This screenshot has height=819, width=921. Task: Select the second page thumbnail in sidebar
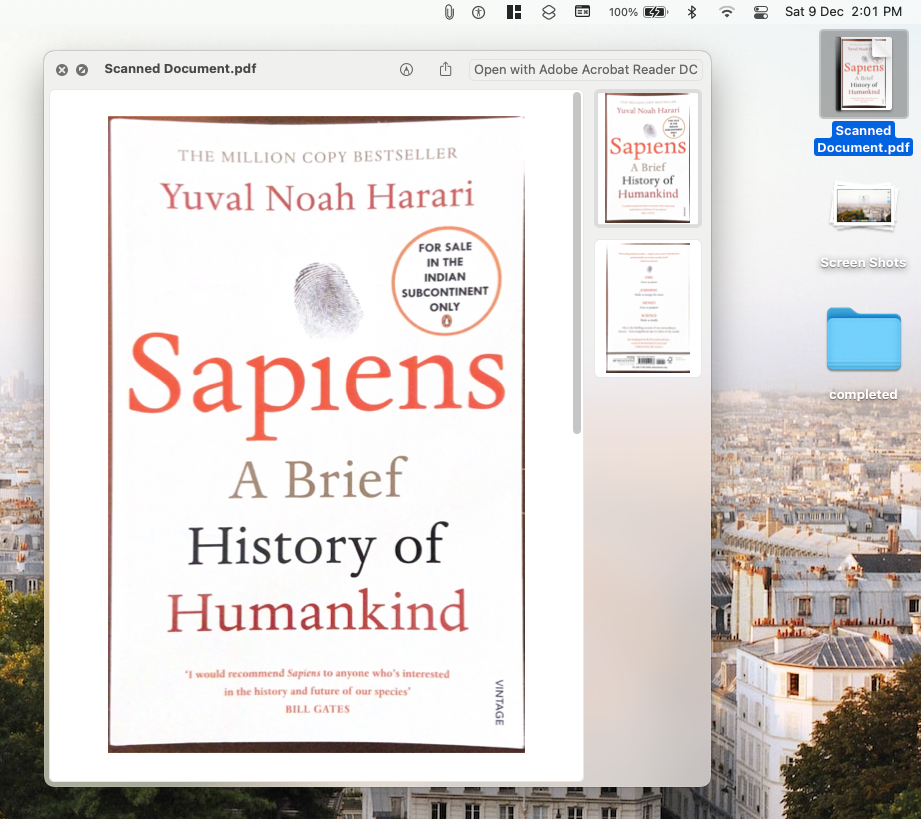pos(648,308)
